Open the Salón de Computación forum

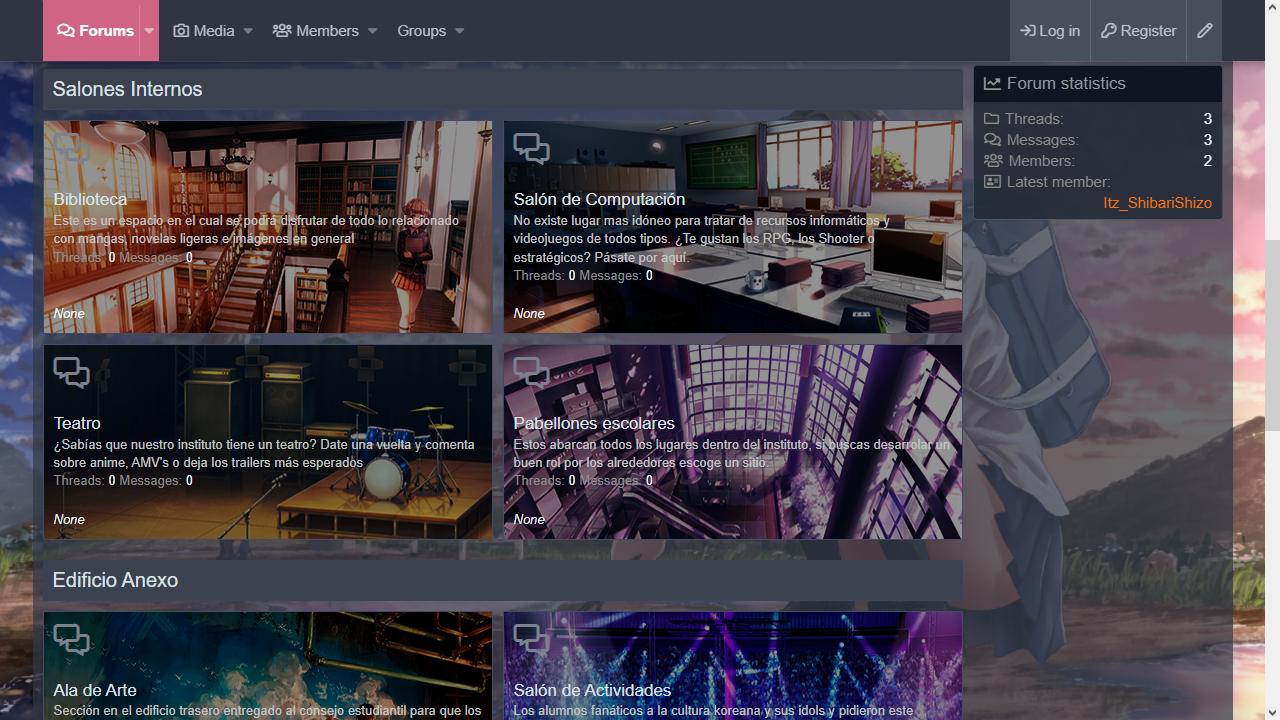(x=599, y=199)
